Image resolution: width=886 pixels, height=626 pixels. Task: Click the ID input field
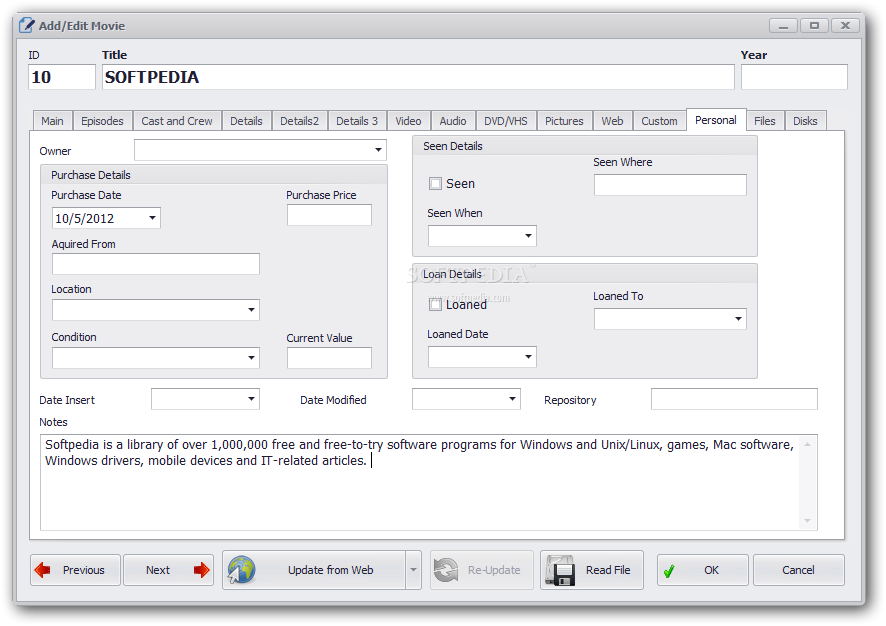(62, 77)
